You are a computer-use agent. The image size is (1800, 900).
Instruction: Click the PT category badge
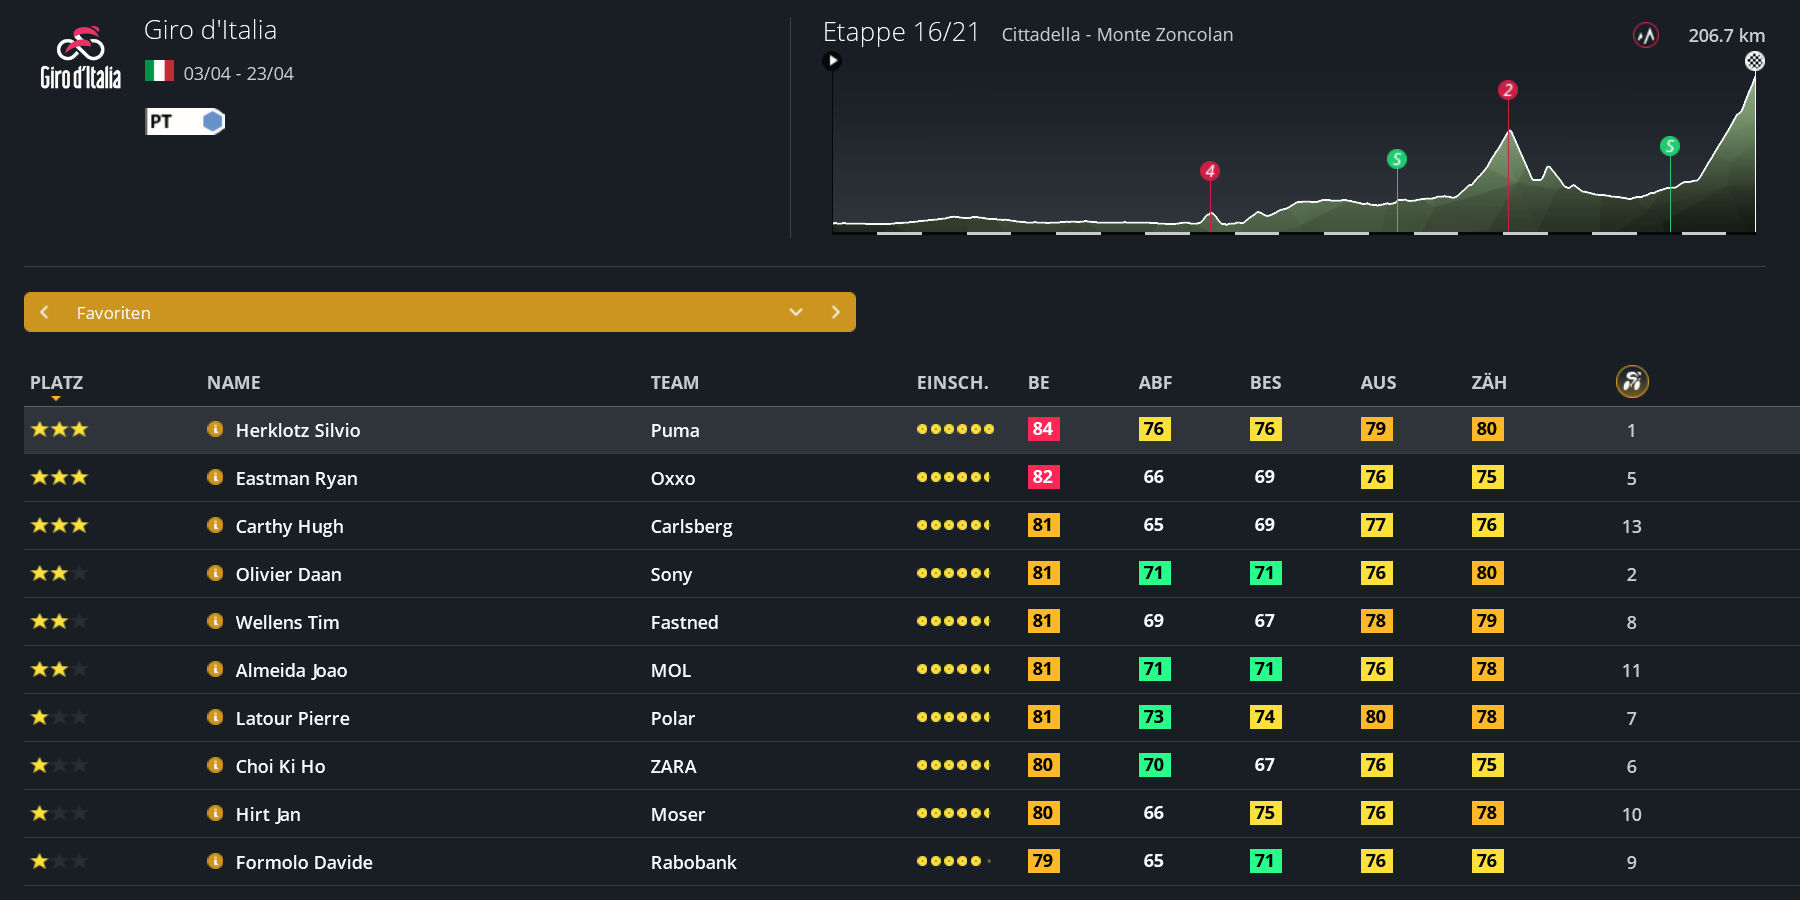point(185,122)
